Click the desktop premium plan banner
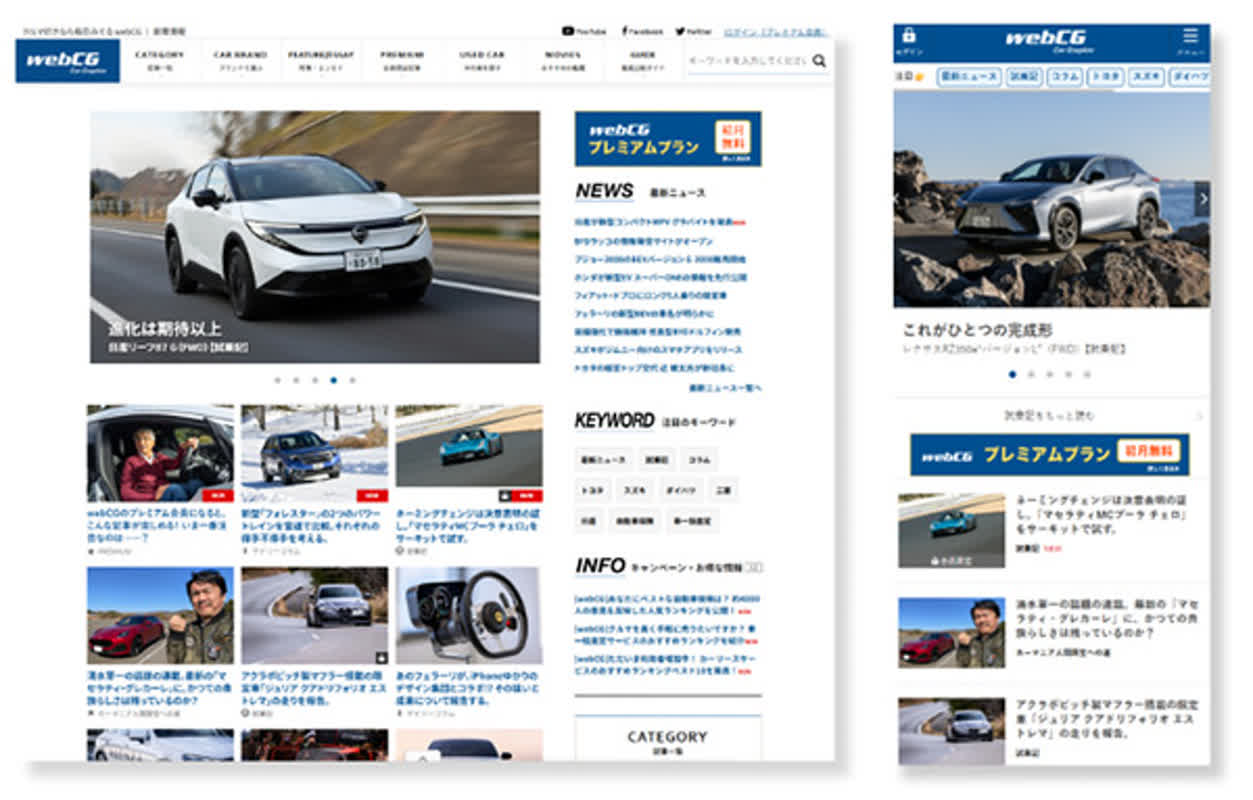The width and height of the screenshot is (1253, 800). point(667,139)
